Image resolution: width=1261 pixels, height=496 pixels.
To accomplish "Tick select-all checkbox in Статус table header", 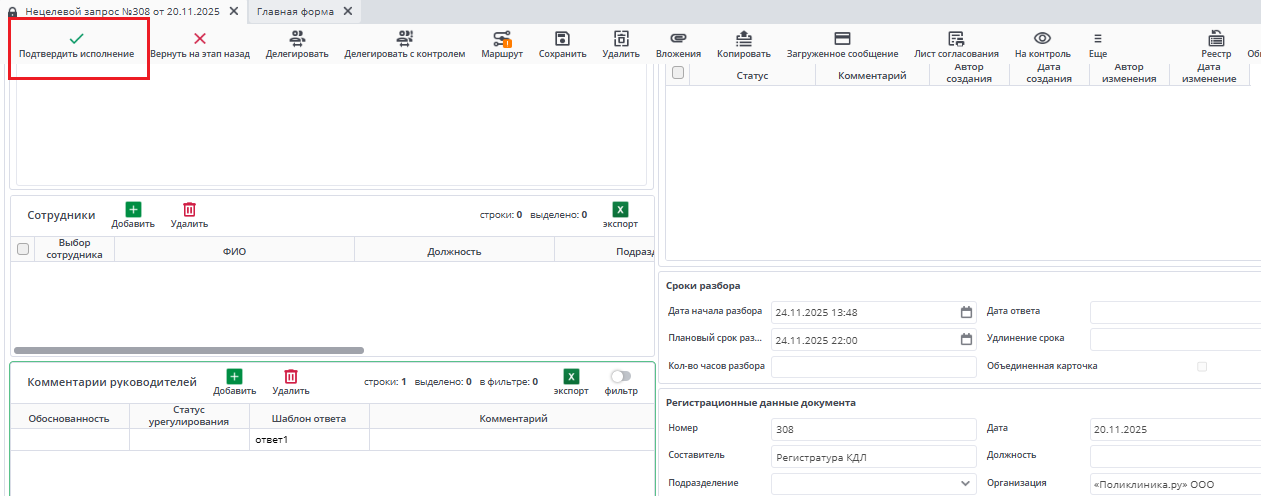I will pyautogui.click(x=678, y=72).
